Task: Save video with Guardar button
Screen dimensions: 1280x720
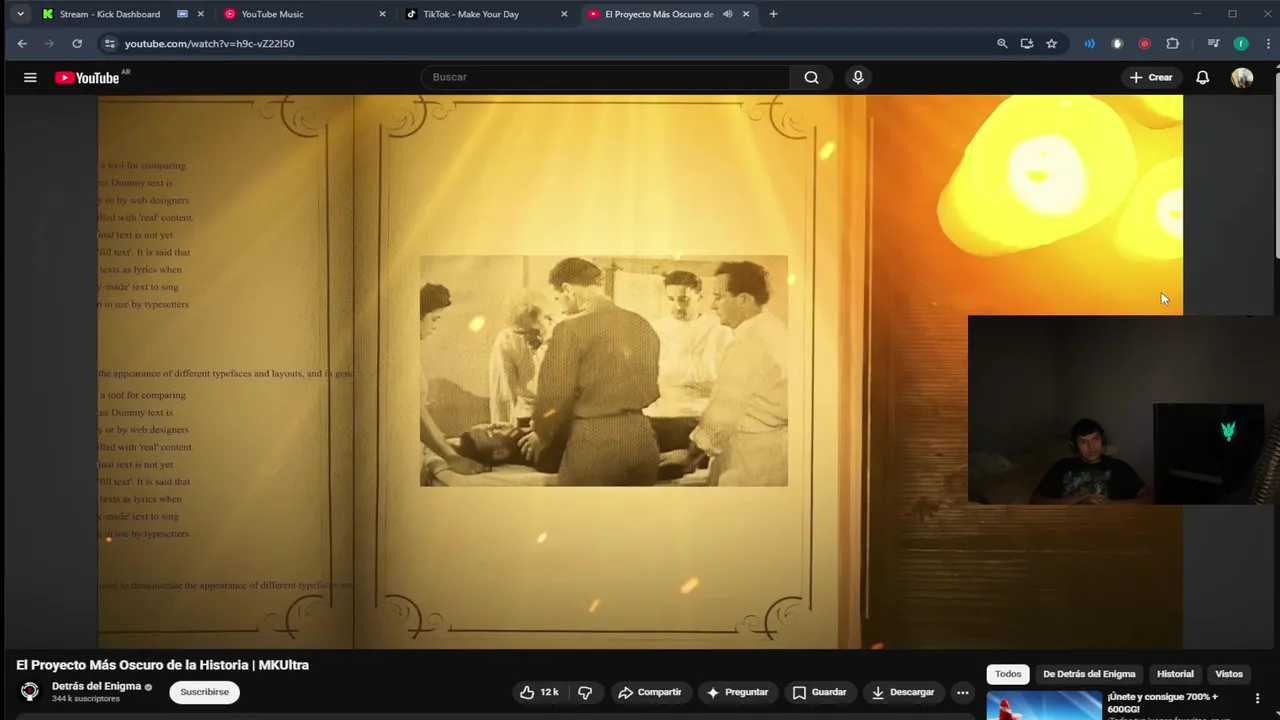Action: tap(820, 692)
